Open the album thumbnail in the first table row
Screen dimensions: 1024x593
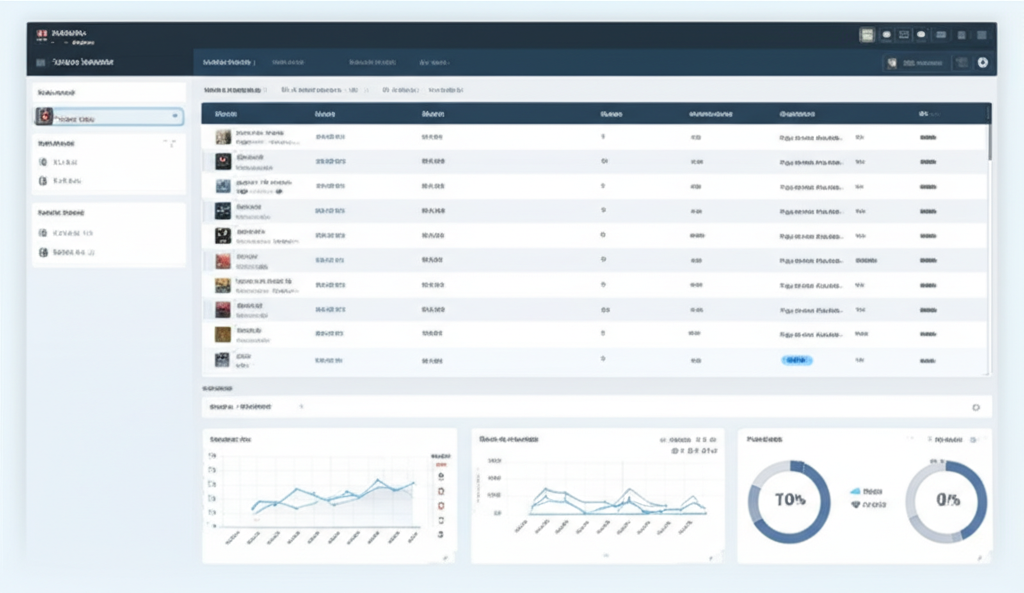[x=224, y=136]
